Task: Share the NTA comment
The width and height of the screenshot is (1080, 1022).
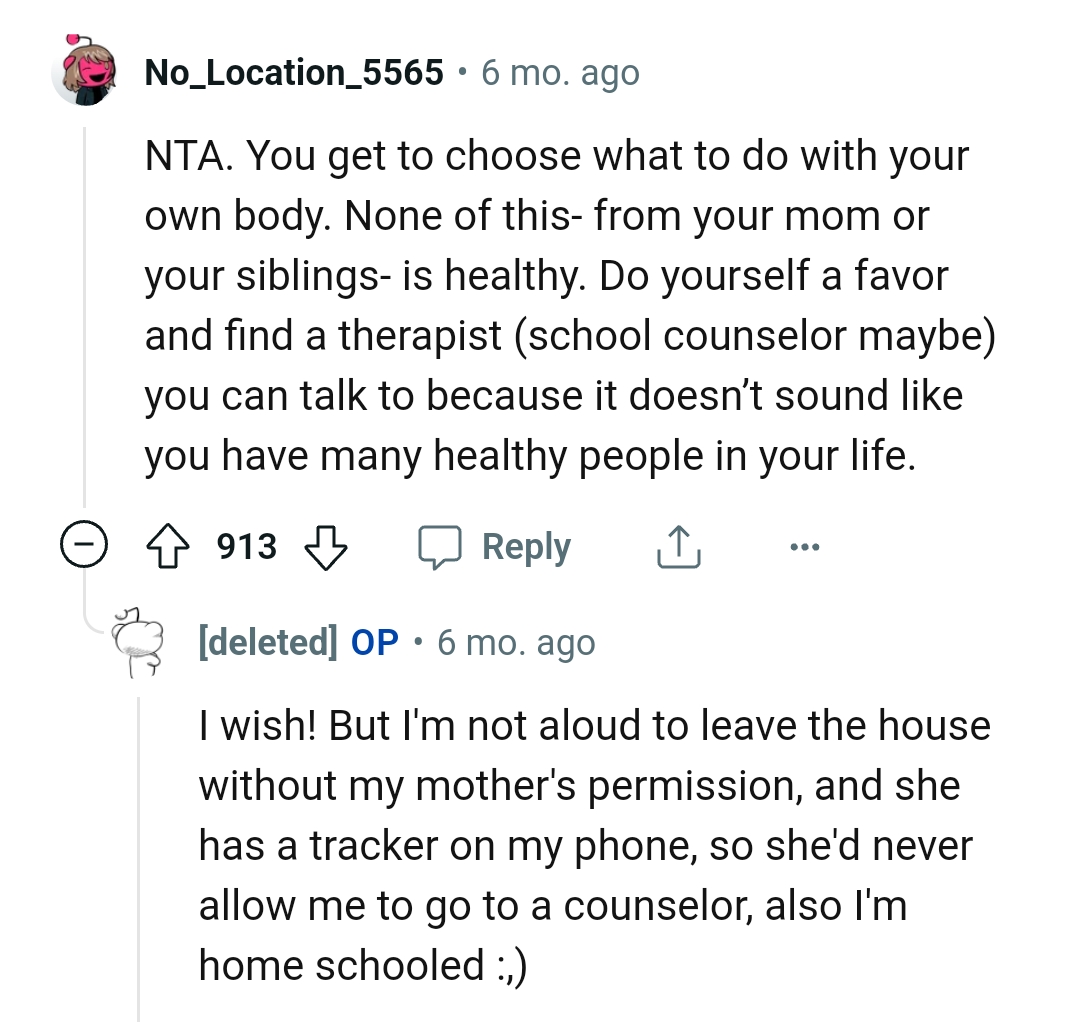Action: (678, 546)
